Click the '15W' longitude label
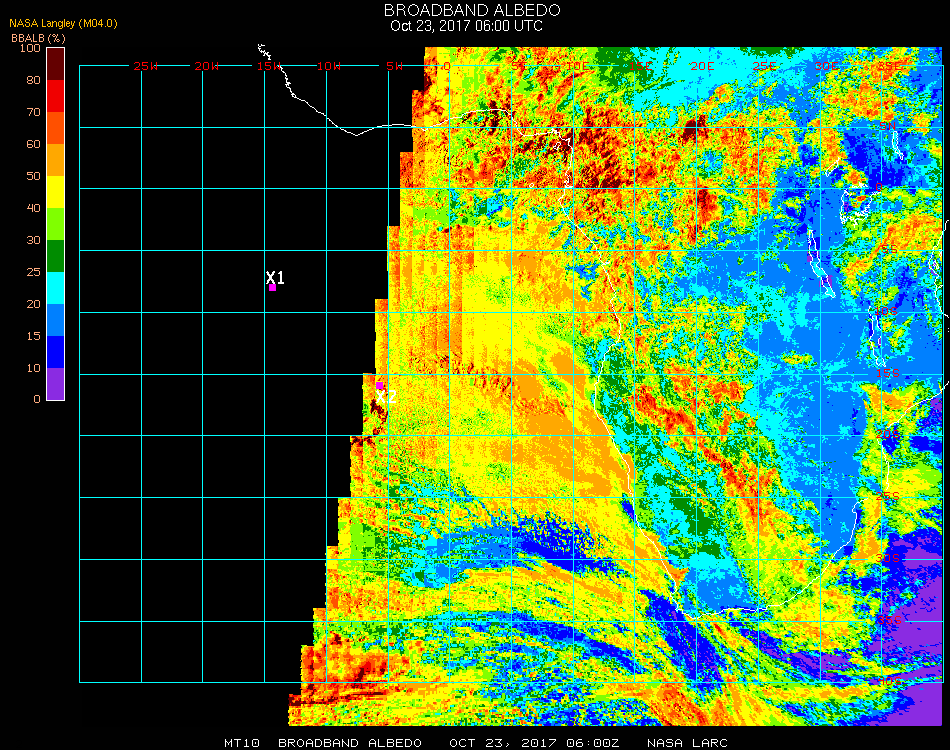The image size is (950, 750). (268, 66)
